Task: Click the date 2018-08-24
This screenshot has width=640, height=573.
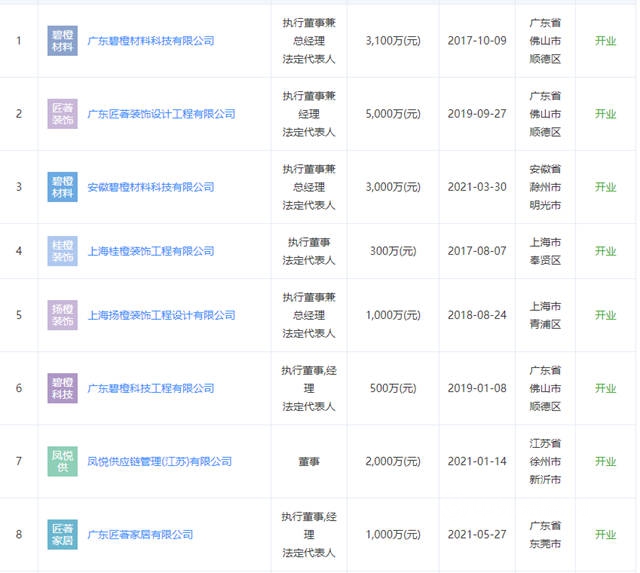Action: [477, 315]
